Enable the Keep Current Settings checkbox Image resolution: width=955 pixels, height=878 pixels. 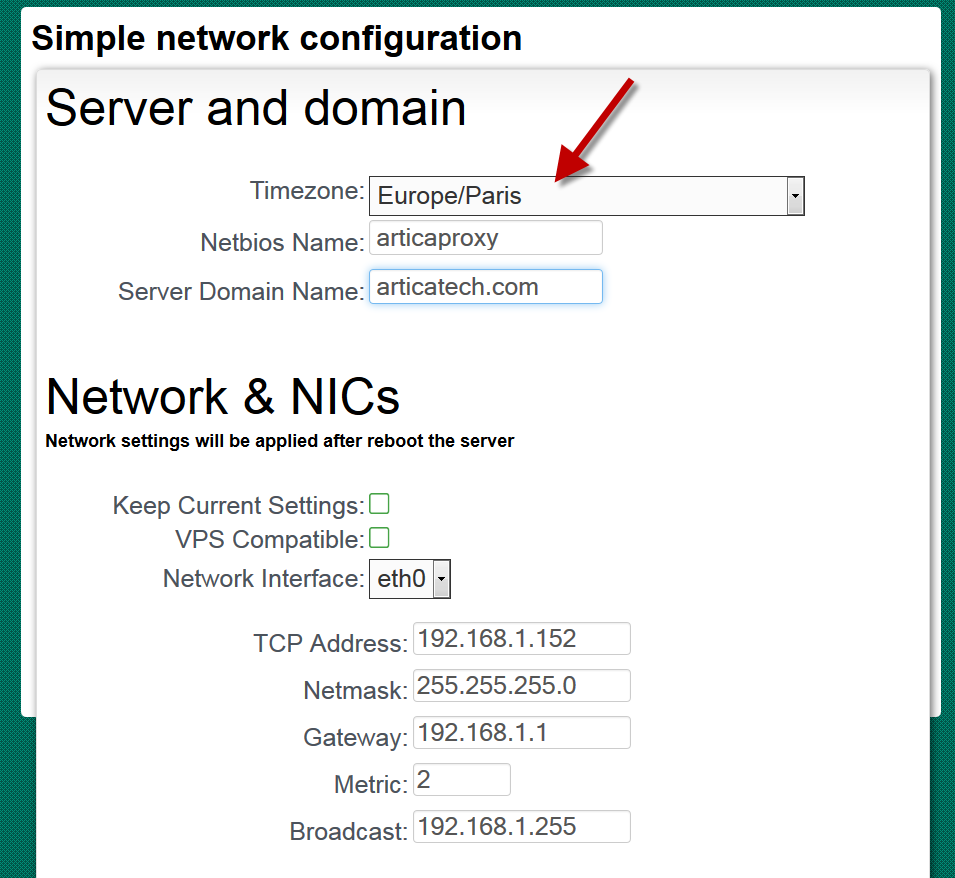point(379,504)
